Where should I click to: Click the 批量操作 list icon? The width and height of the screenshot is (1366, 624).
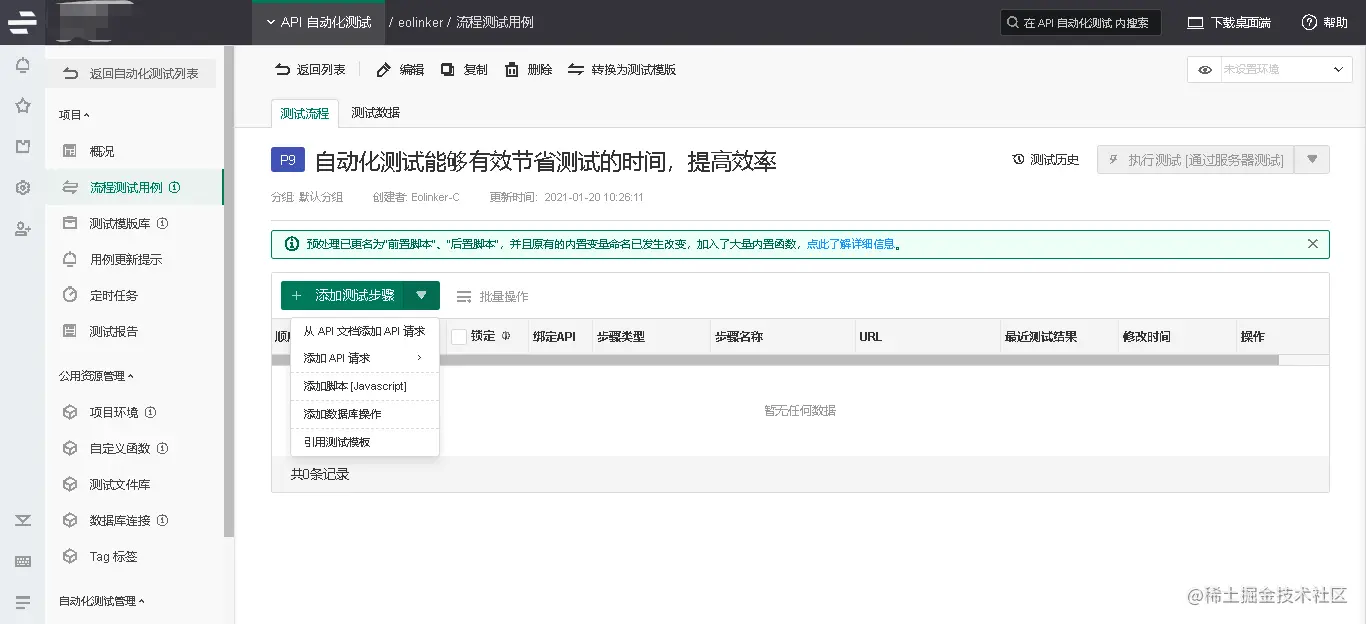pyautogui.click(x=464, y=296)
